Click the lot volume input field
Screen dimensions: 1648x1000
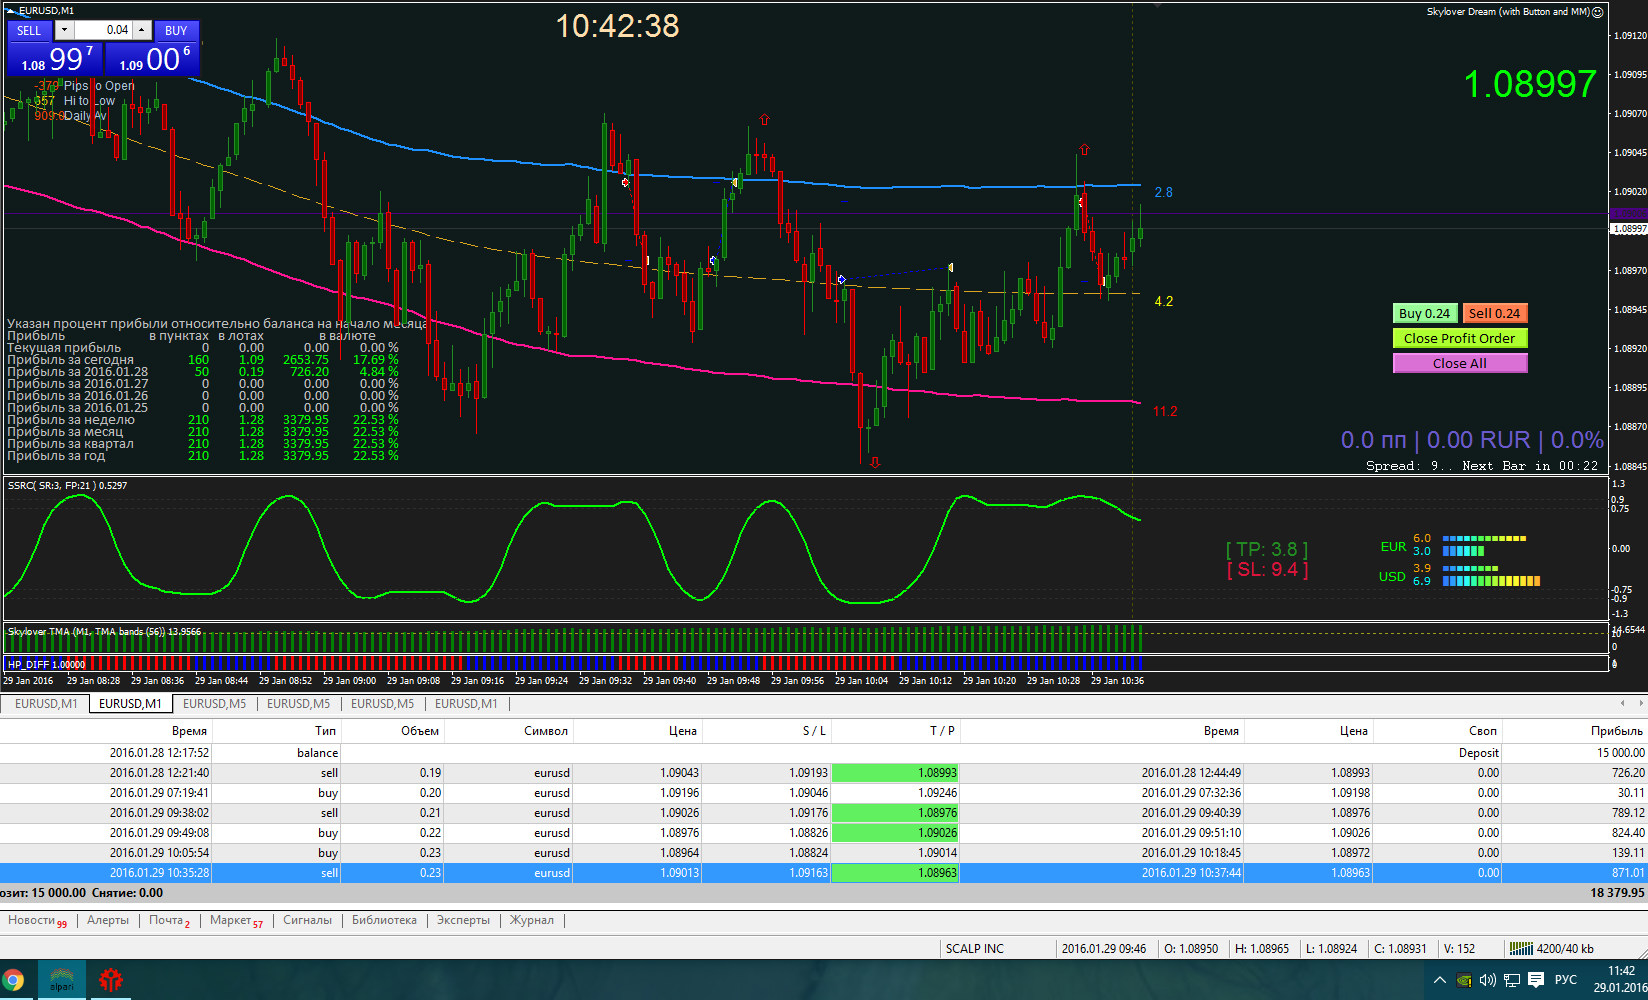[103, 31]
